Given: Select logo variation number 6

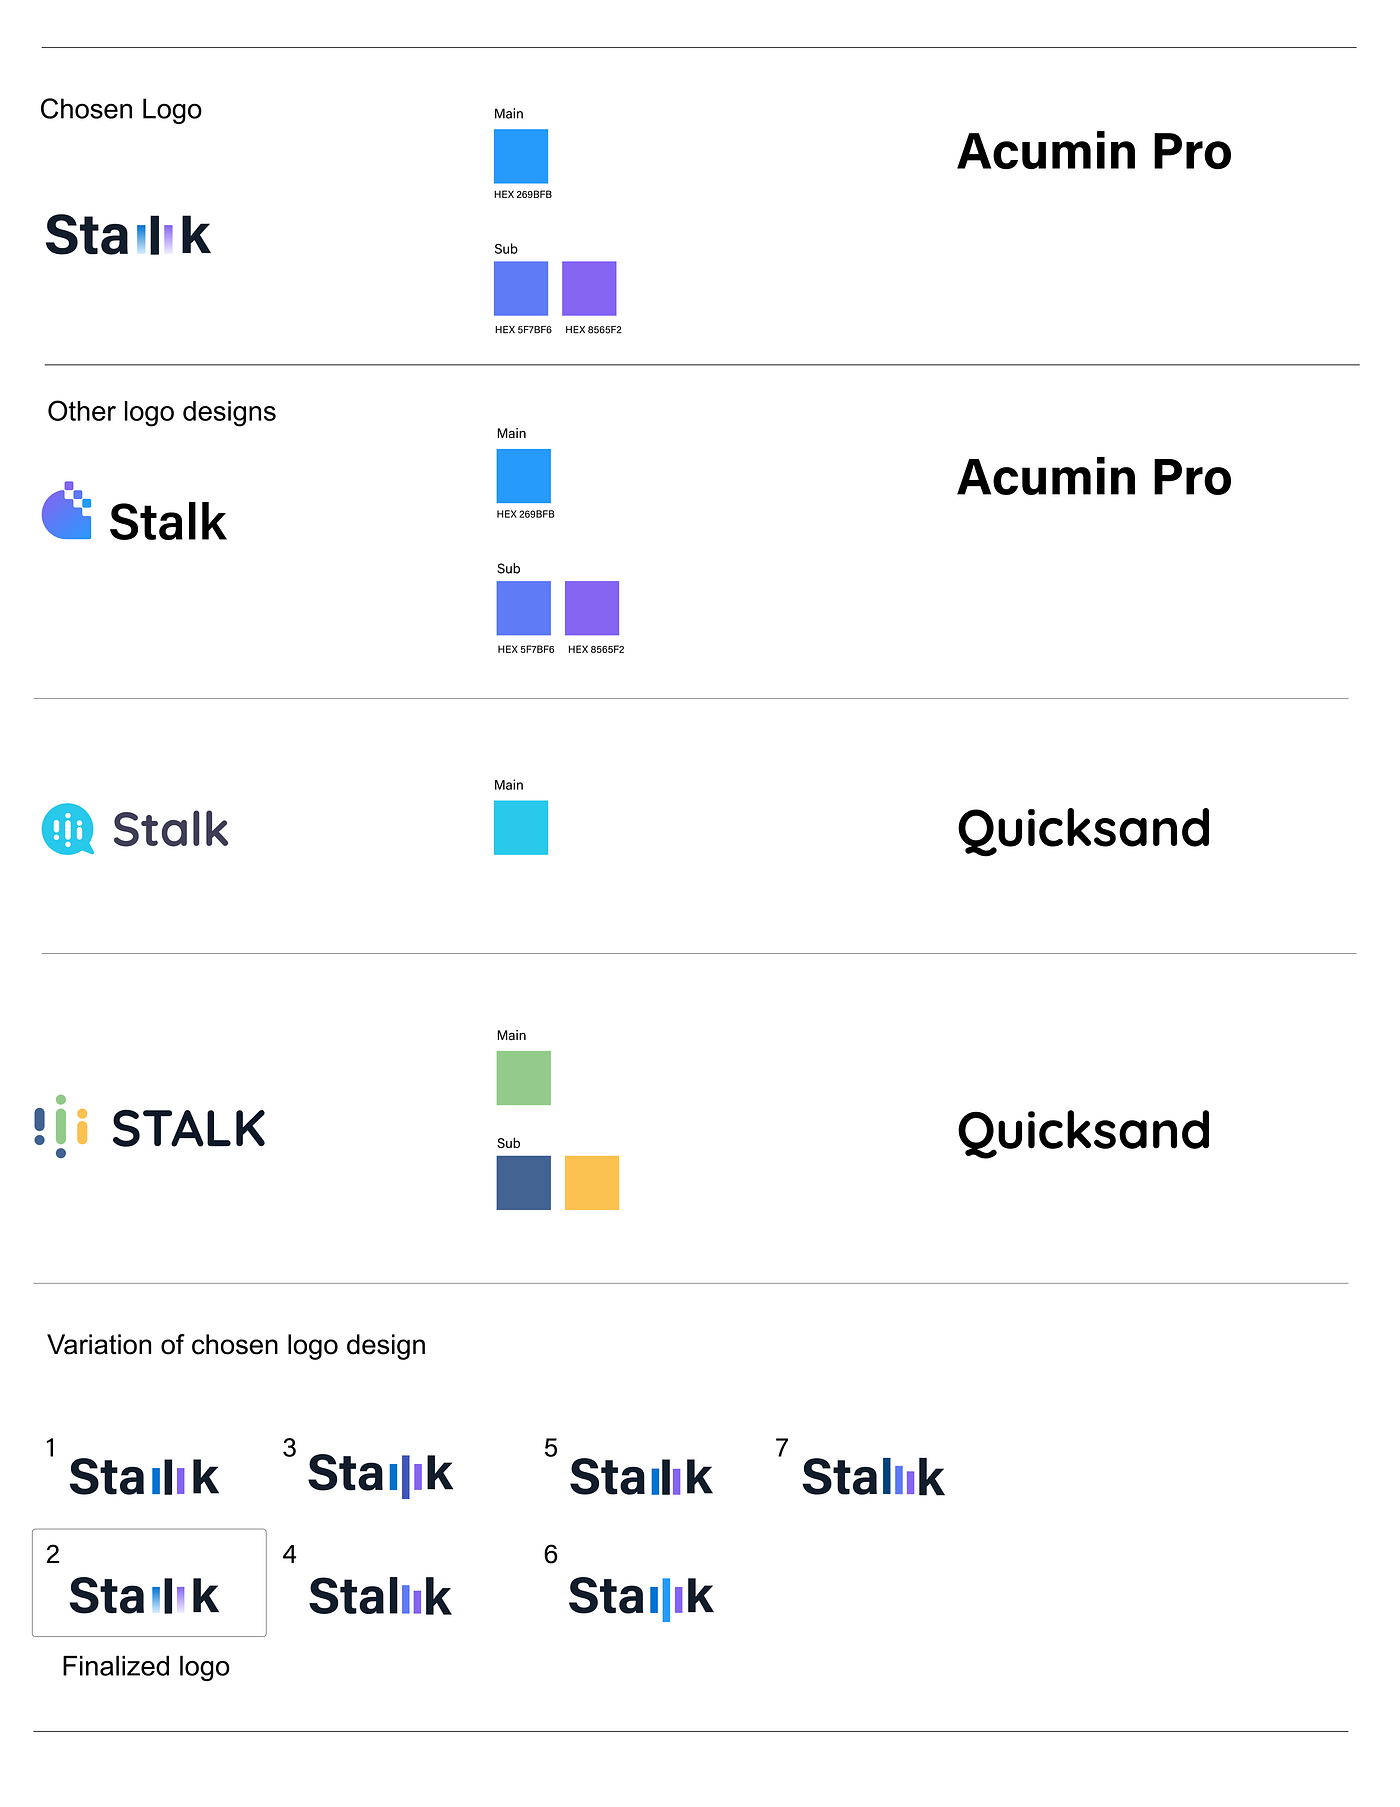Looking at the screenshot, I should [x=640, y=1597].
